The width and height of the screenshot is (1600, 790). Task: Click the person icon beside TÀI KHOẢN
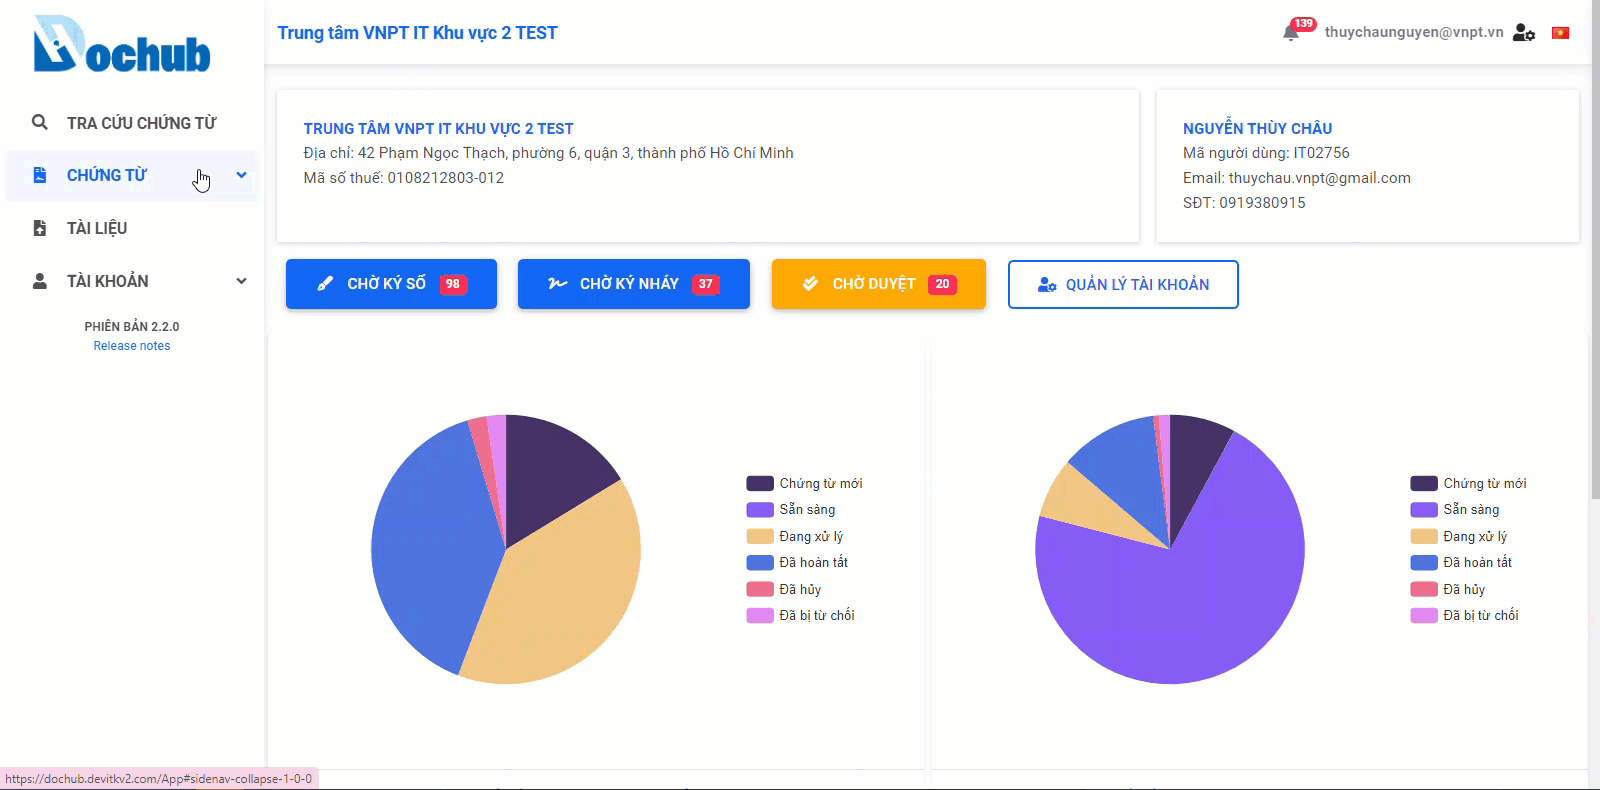40,281
